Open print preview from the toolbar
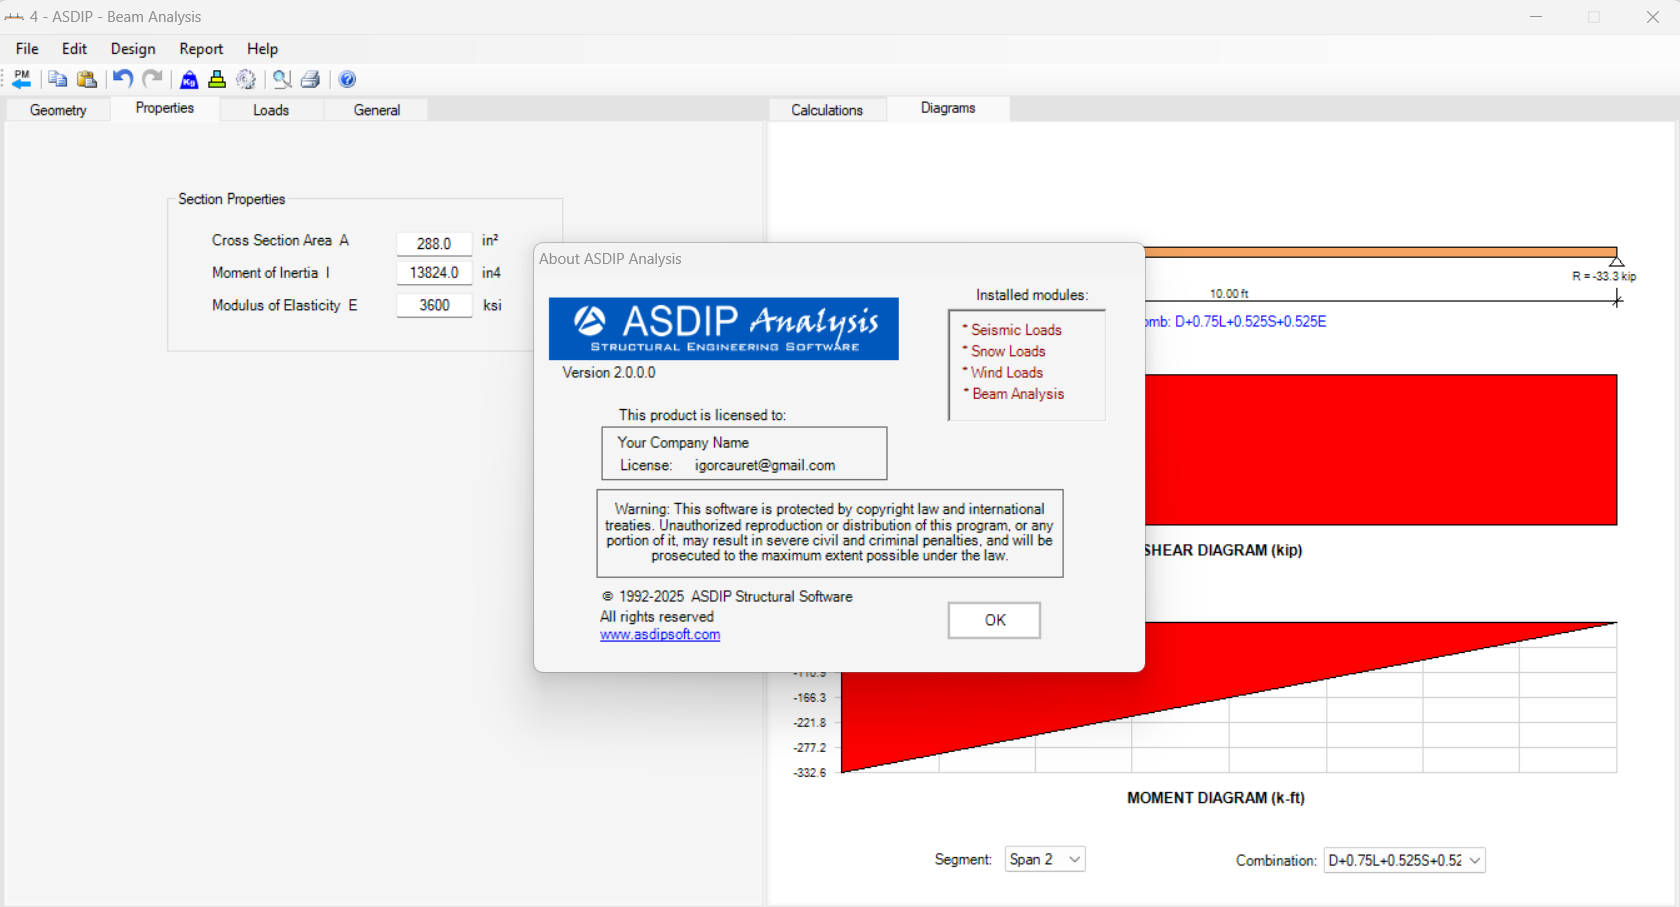The image size is (1680, 907). click(282, 79)
